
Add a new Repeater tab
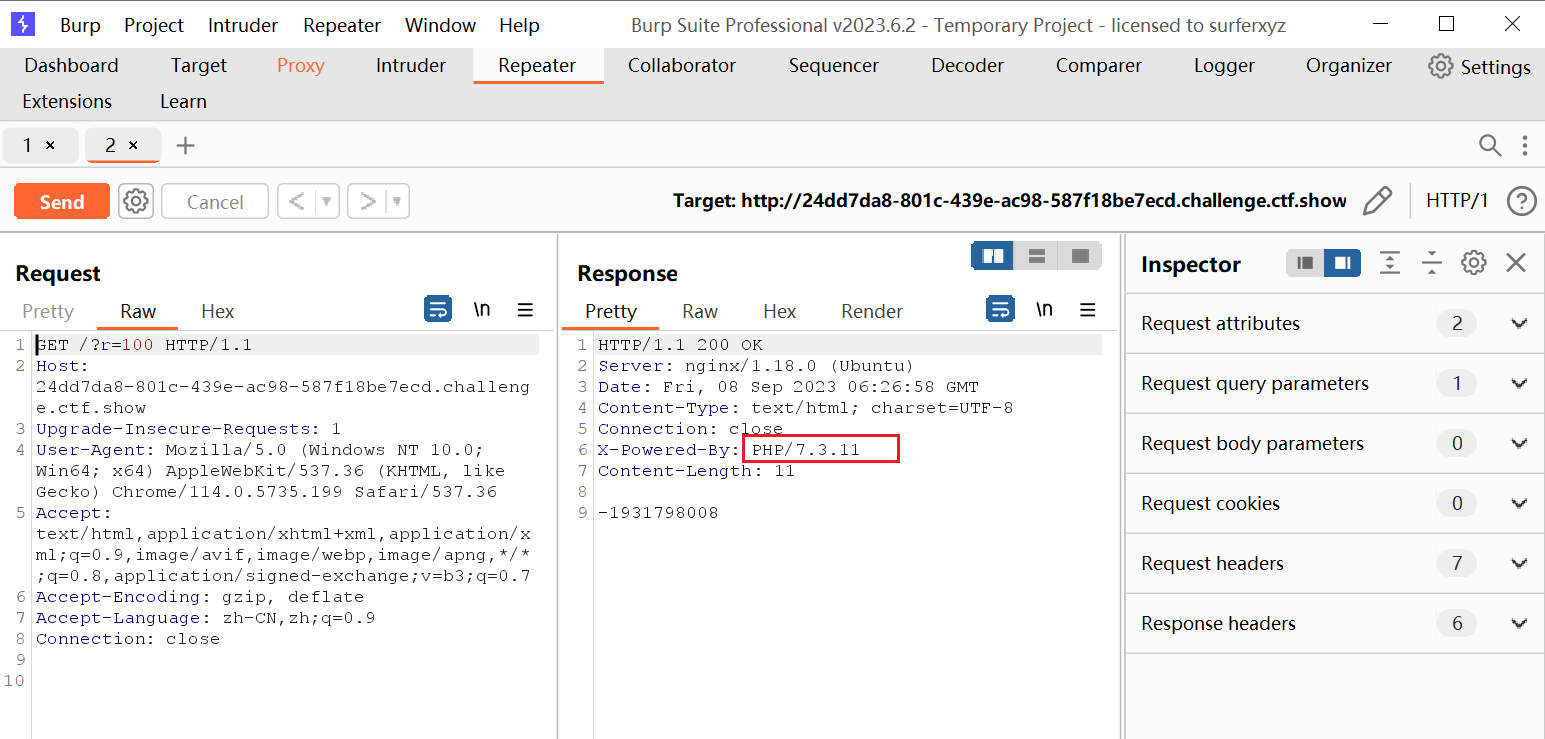(x=185, y=146)
